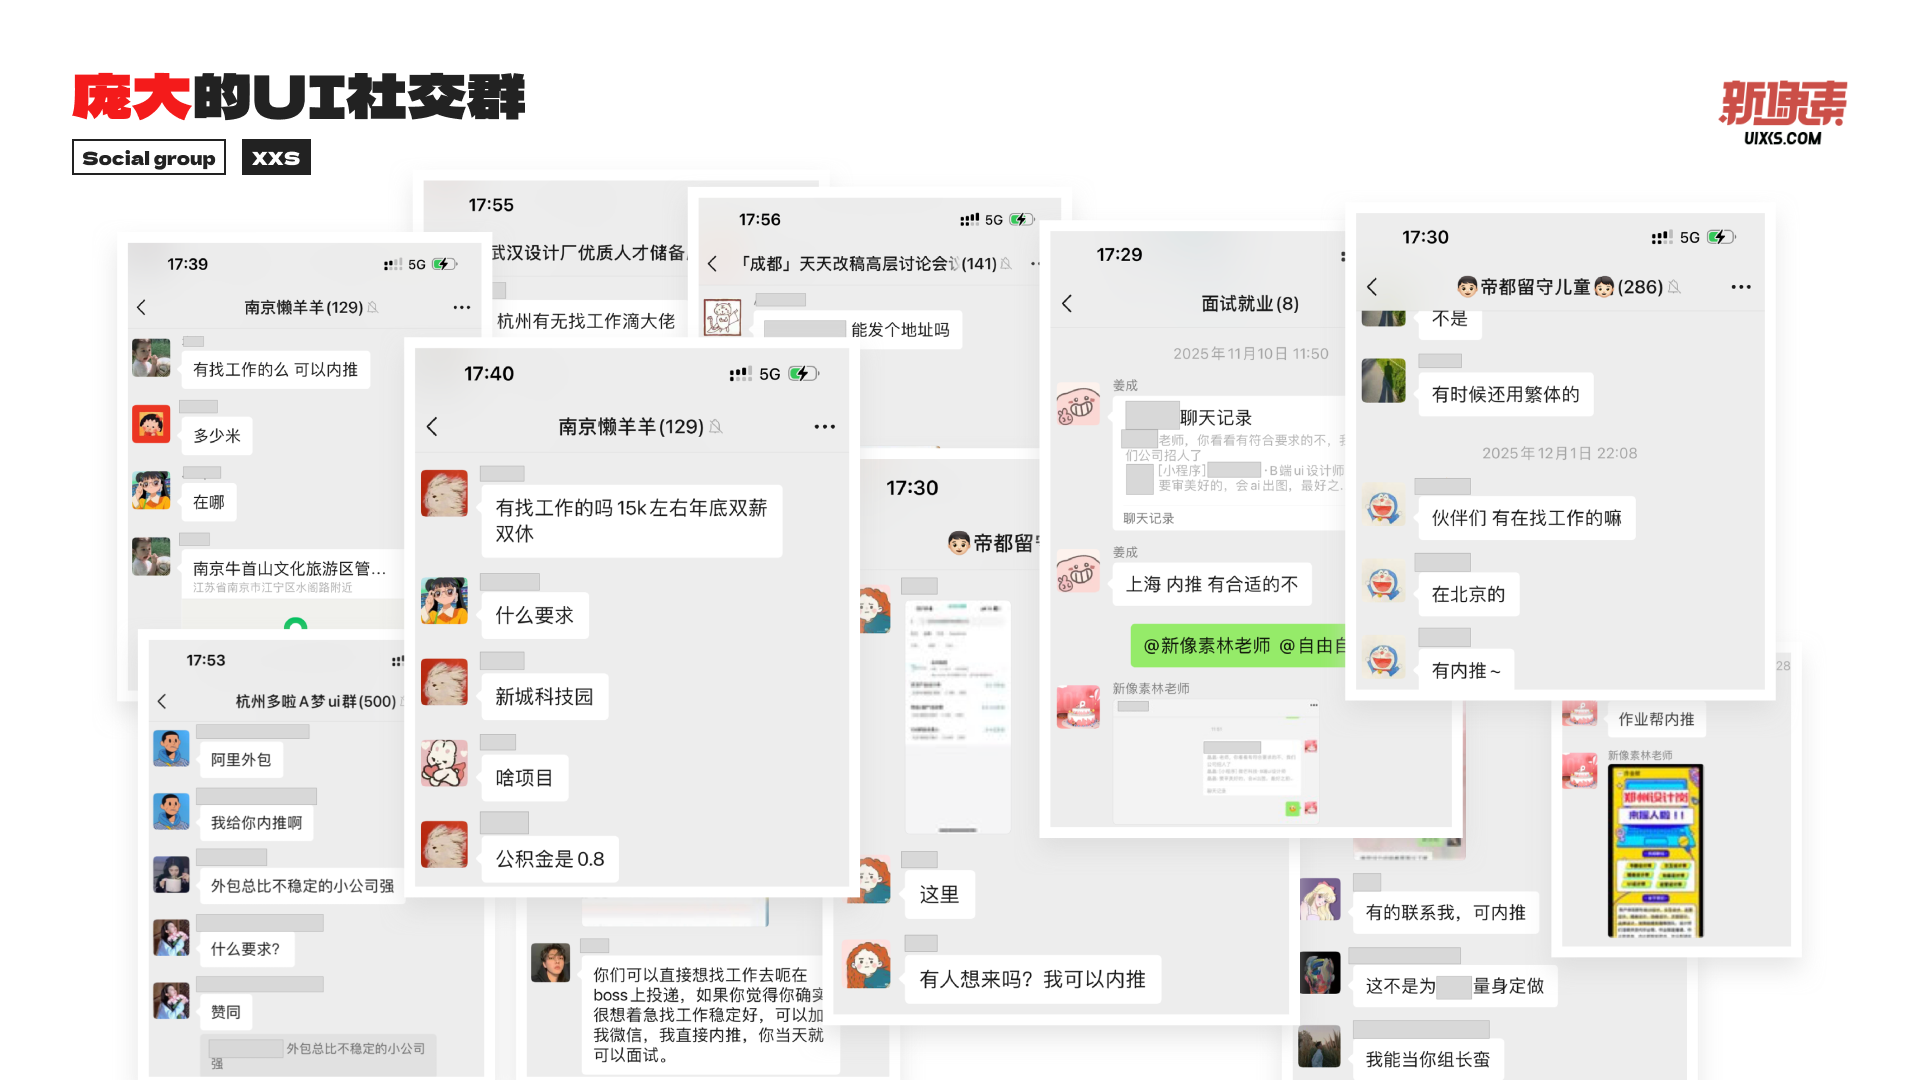
Task: Click the 有人想来吗？我可以内推 message
Action: coord(1032,979)
